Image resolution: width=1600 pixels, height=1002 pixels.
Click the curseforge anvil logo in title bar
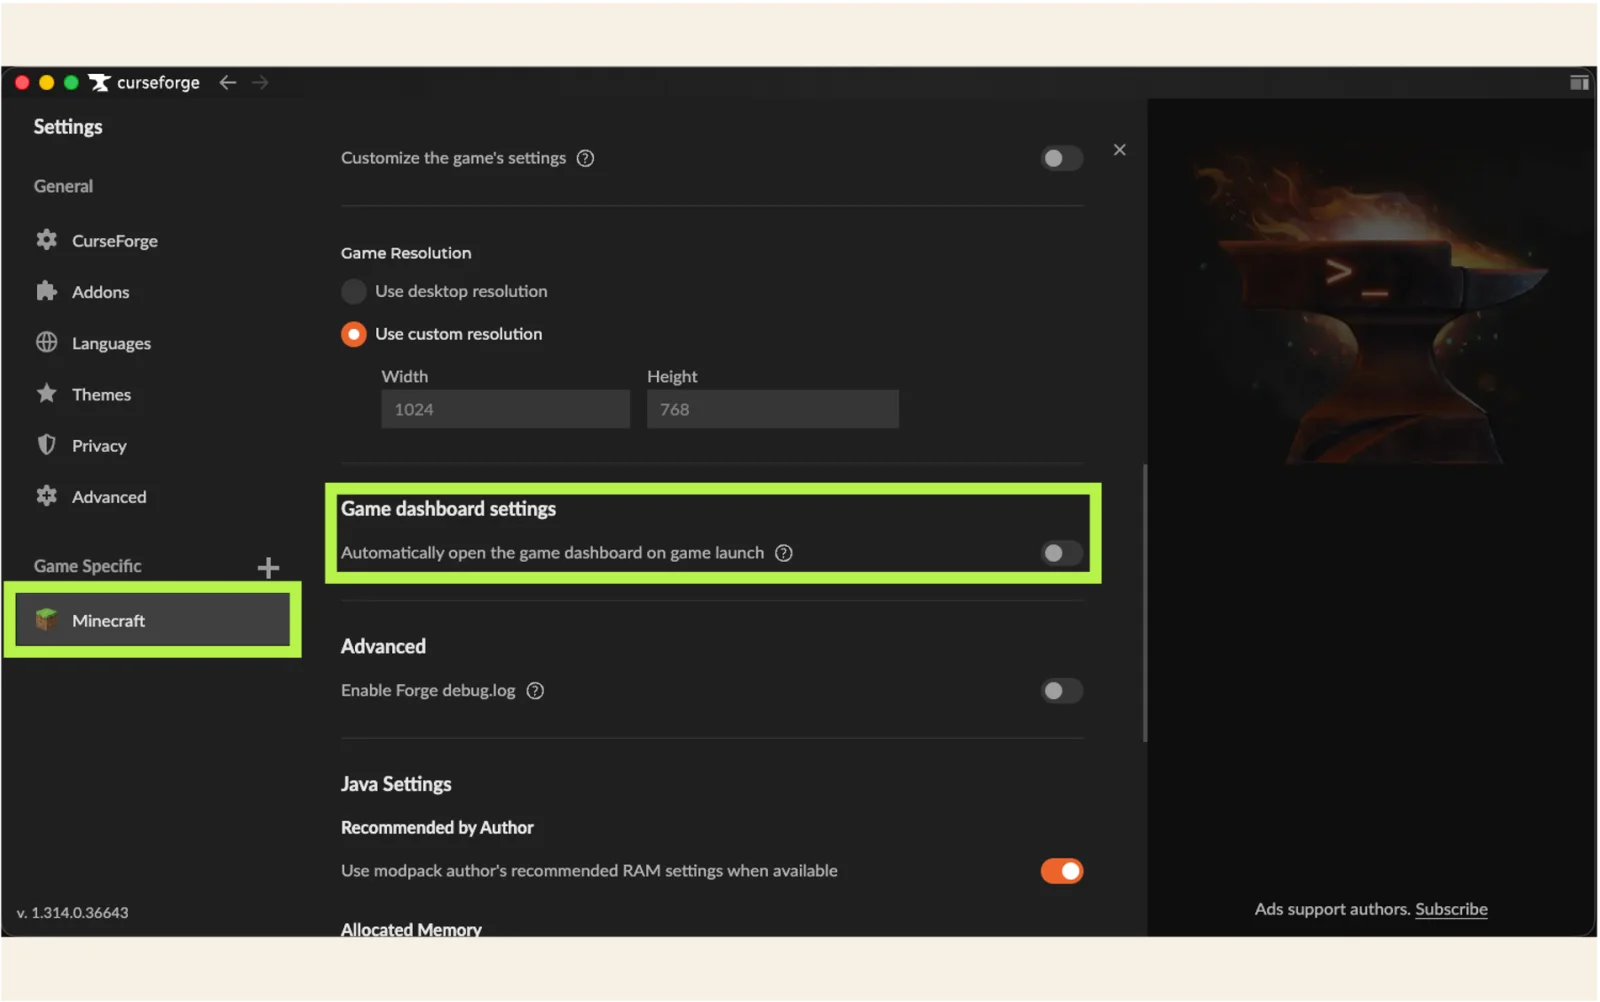point(99,82)
